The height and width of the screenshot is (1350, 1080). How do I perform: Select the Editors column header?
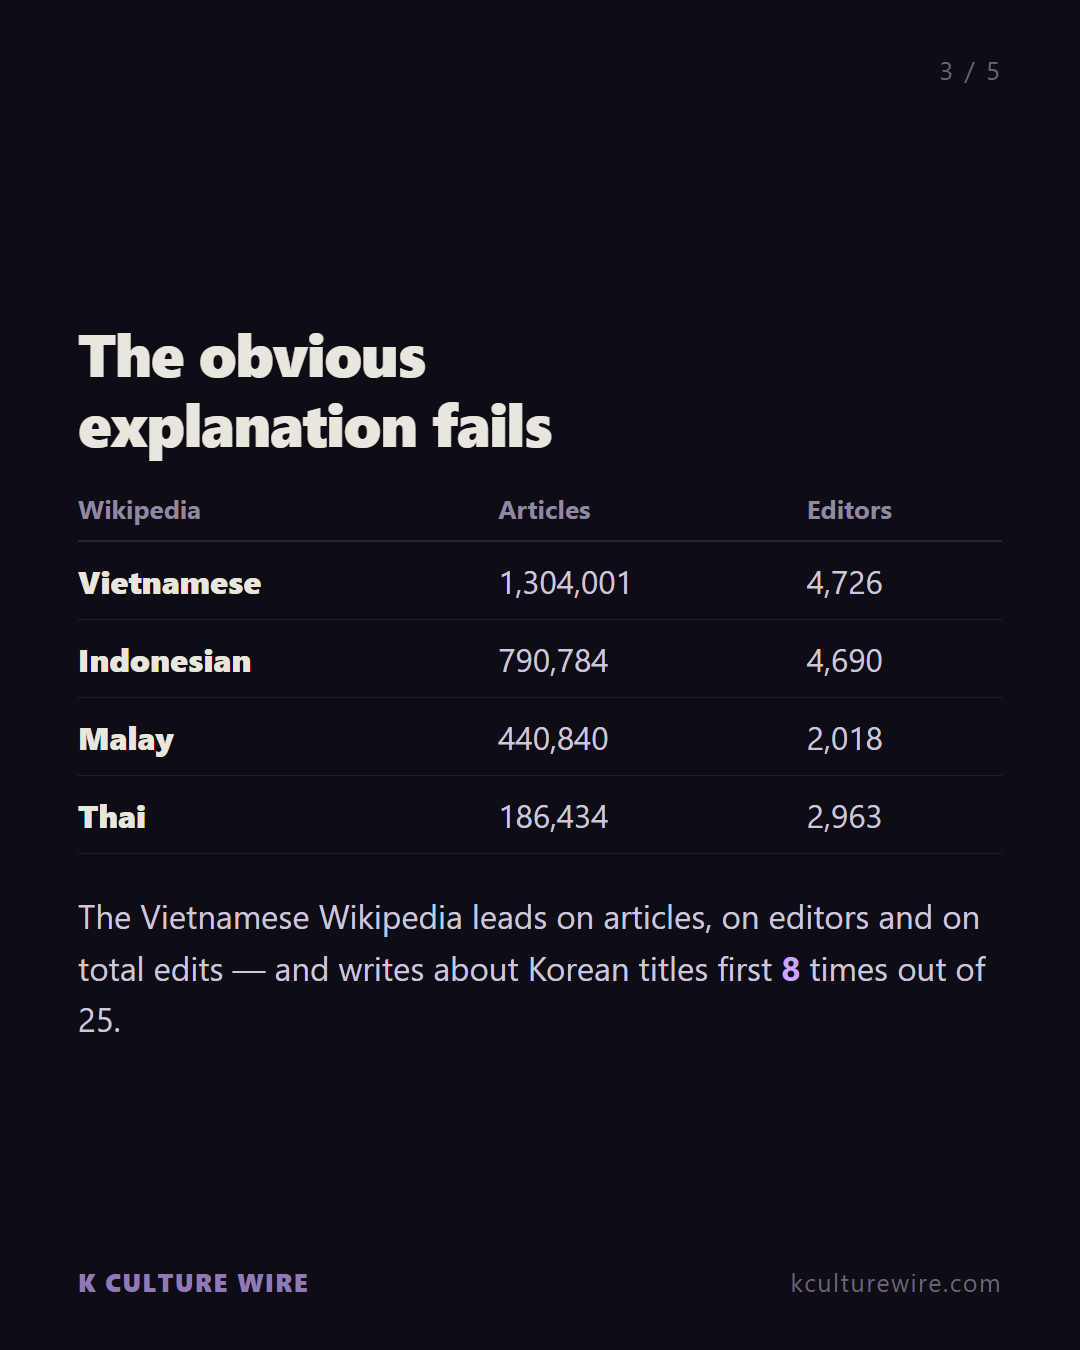coord(849,510)
